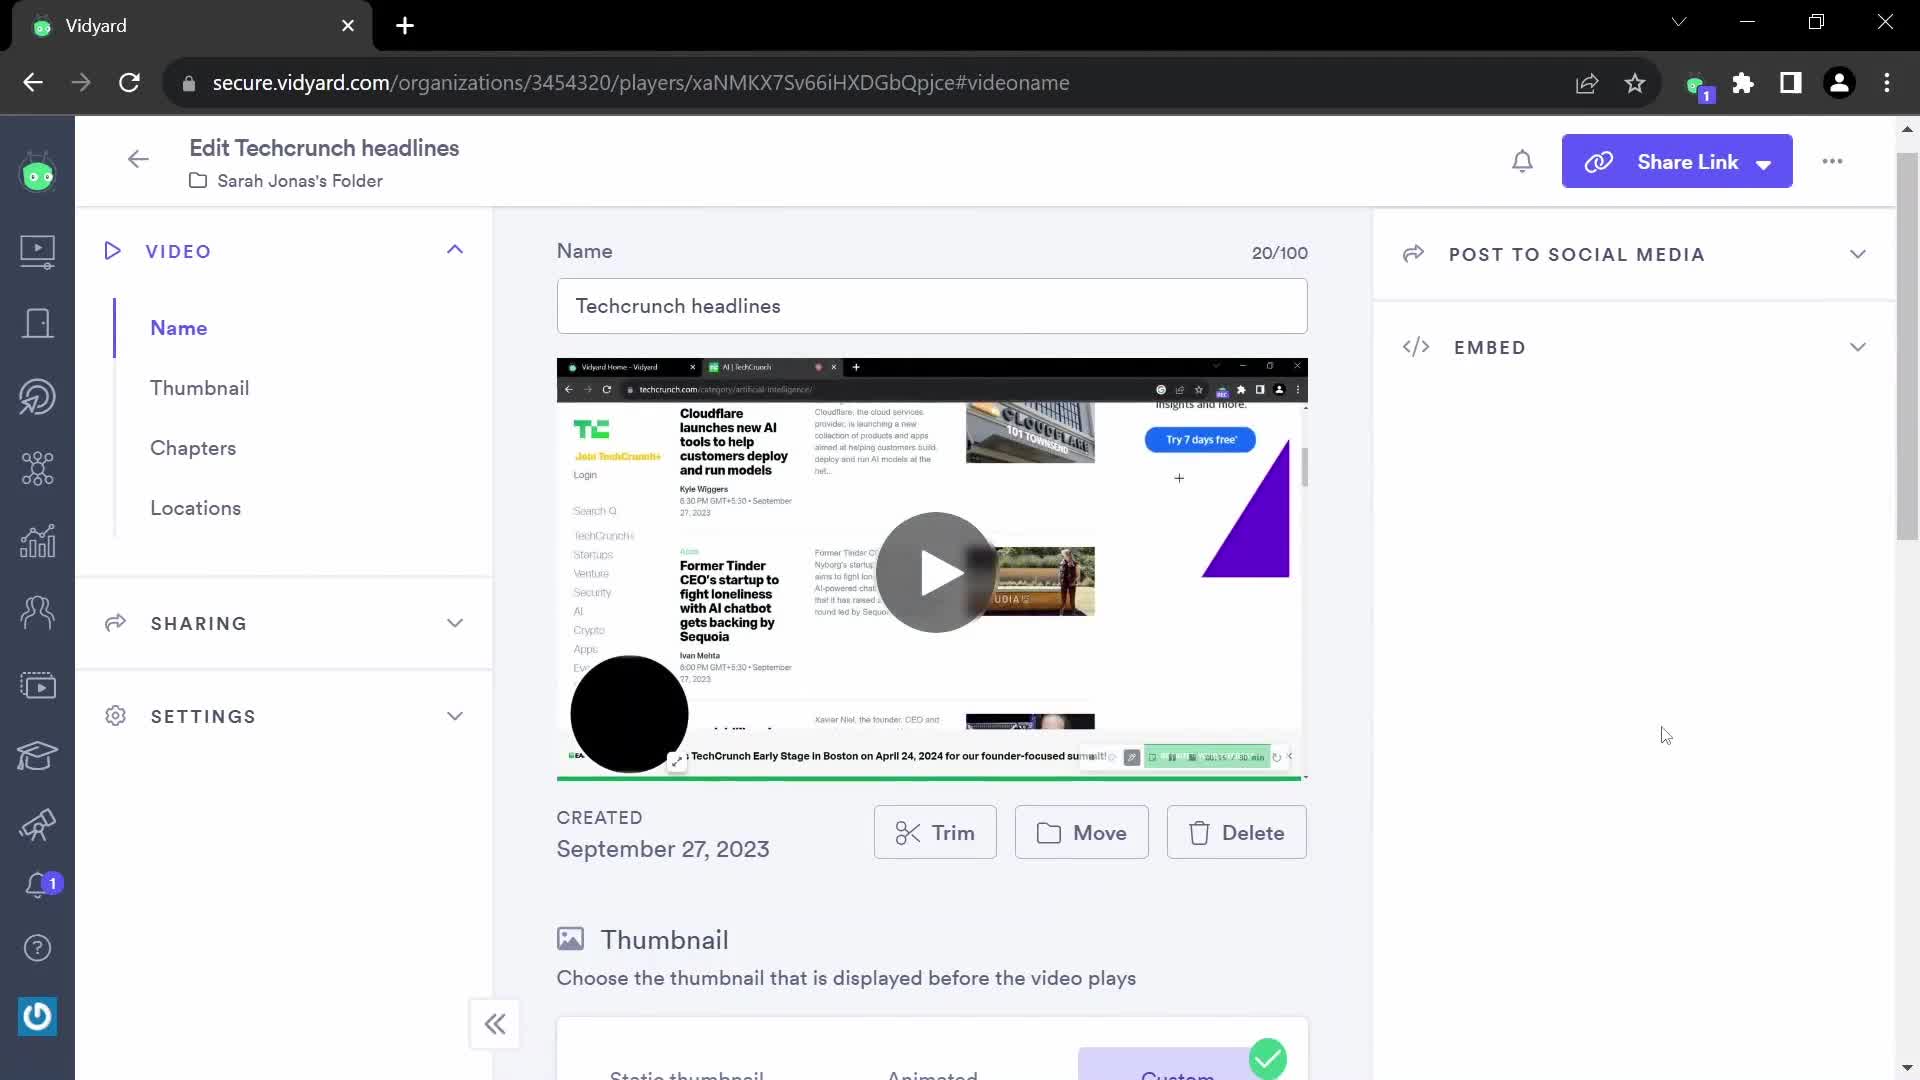Click the play button on video preview
This screenshot has height=1080, width=1920.
point(934,570)
